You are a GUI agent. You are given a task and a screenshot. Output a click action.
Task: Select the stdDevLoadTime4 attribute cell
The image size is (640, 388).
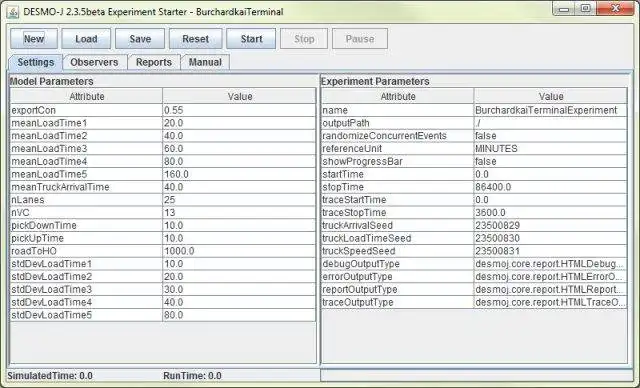tap(87, 302)
